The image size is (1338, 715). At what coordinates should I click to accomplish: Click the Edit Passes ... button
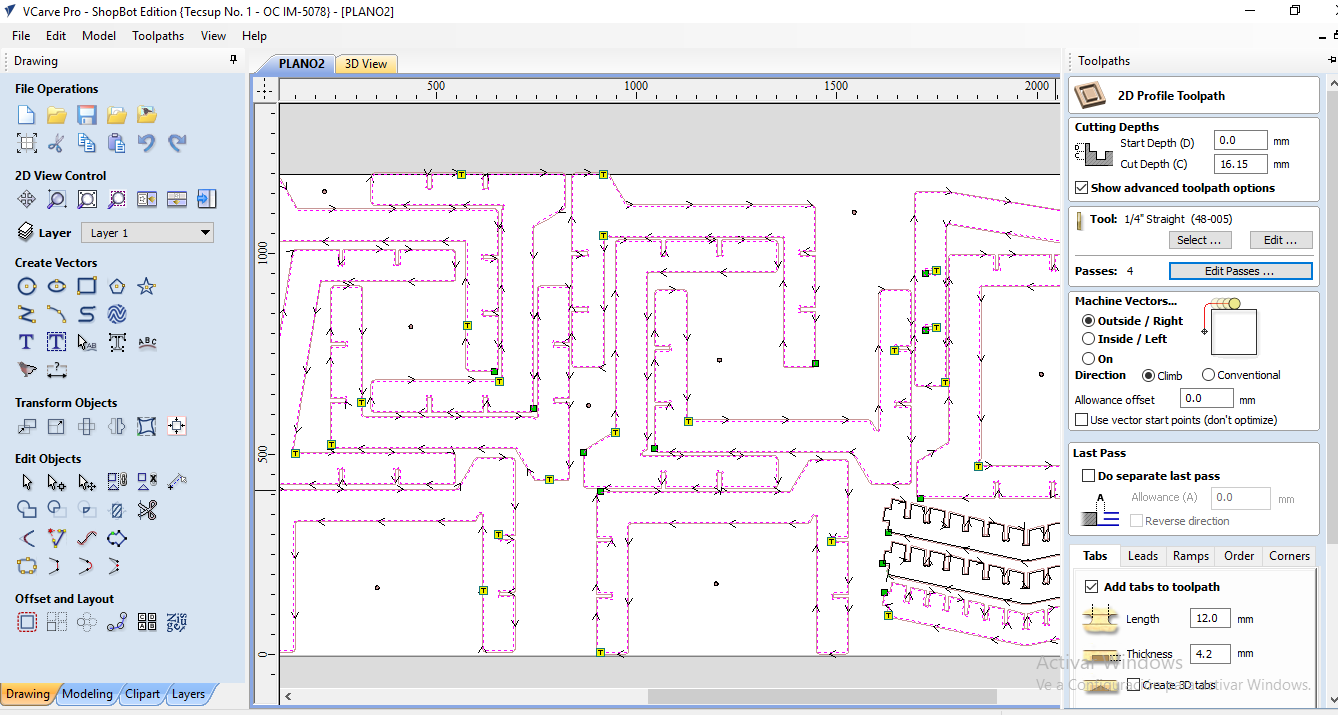pyautogui.click(x=1240, y=271)
